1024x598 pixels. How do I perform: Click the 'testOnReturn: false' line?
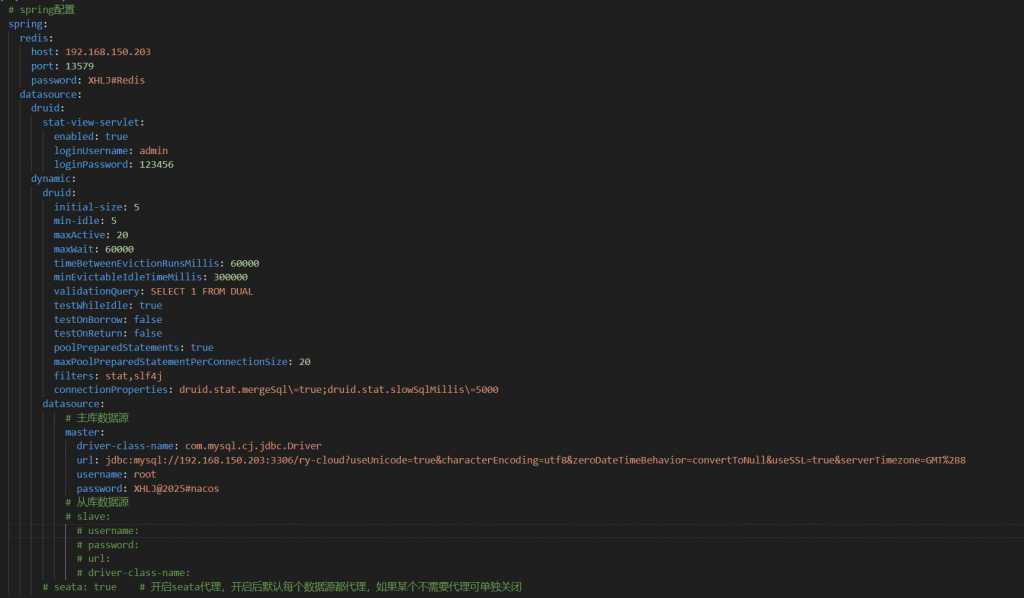click(x=108, y=333)
